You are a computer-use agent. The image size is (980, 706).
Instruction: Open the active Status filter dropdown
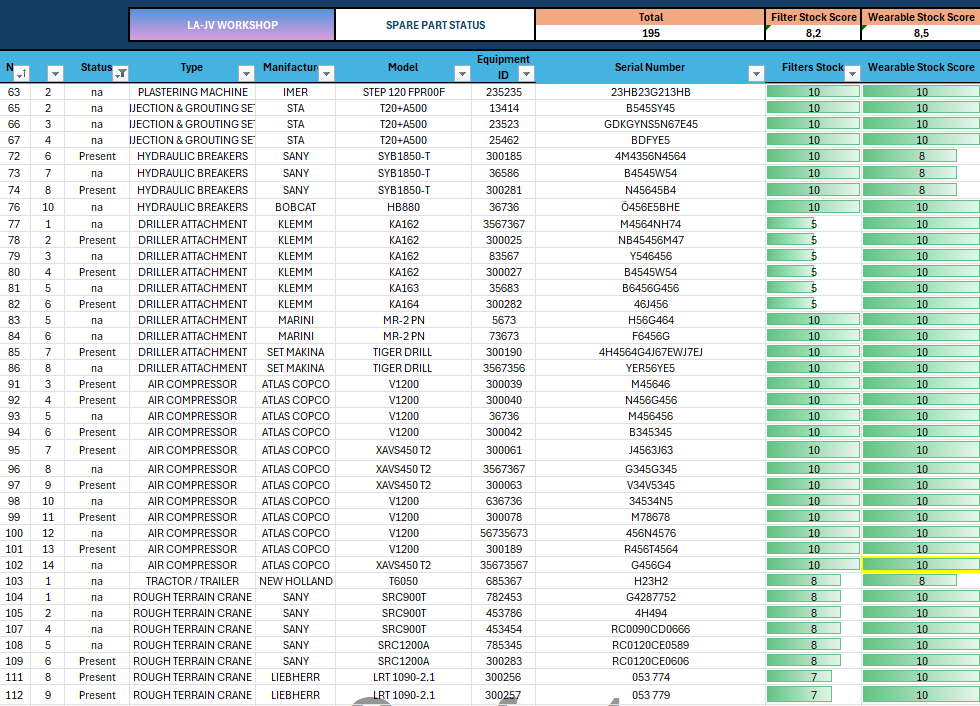(121, 74)
